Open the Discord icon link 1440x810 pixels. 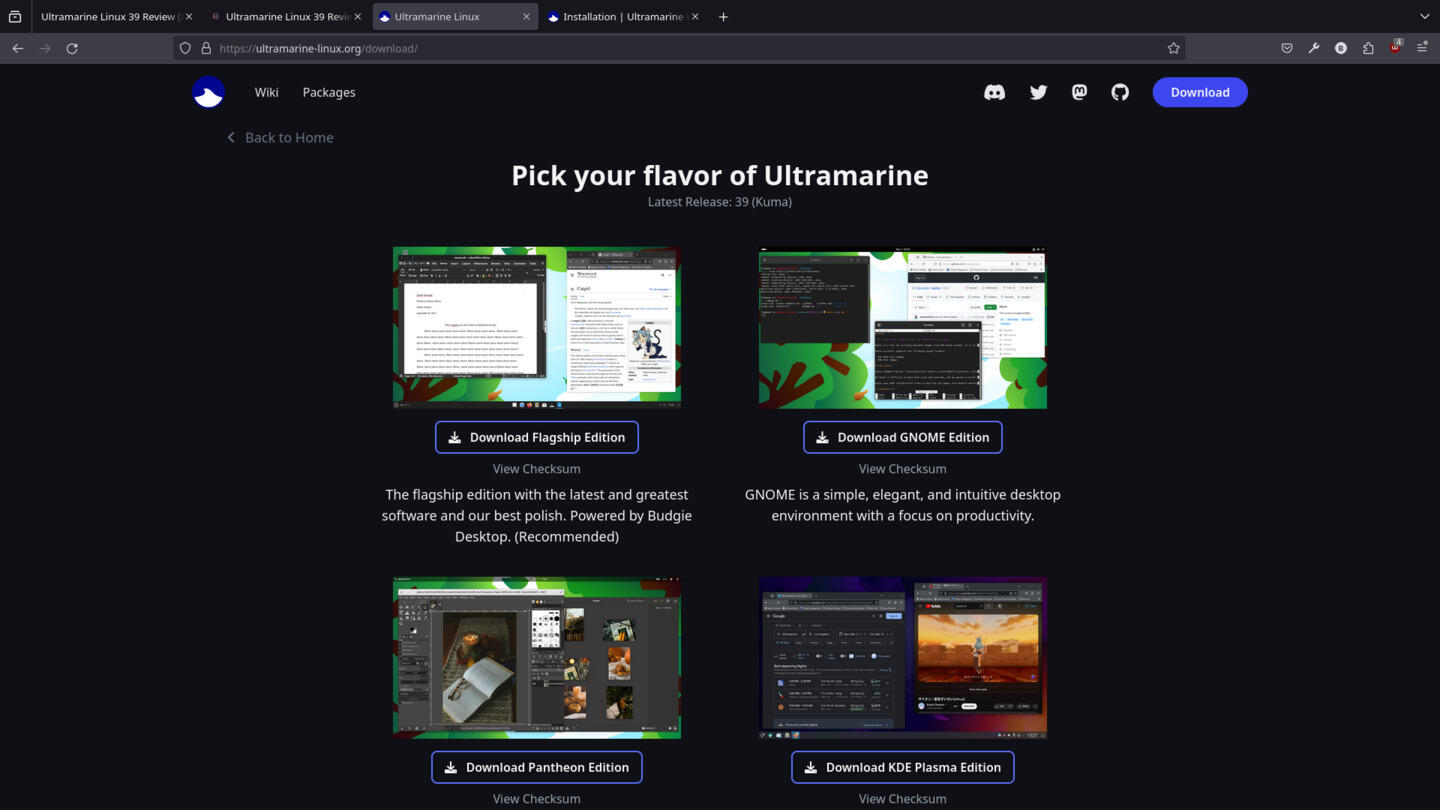click(994, 92)
